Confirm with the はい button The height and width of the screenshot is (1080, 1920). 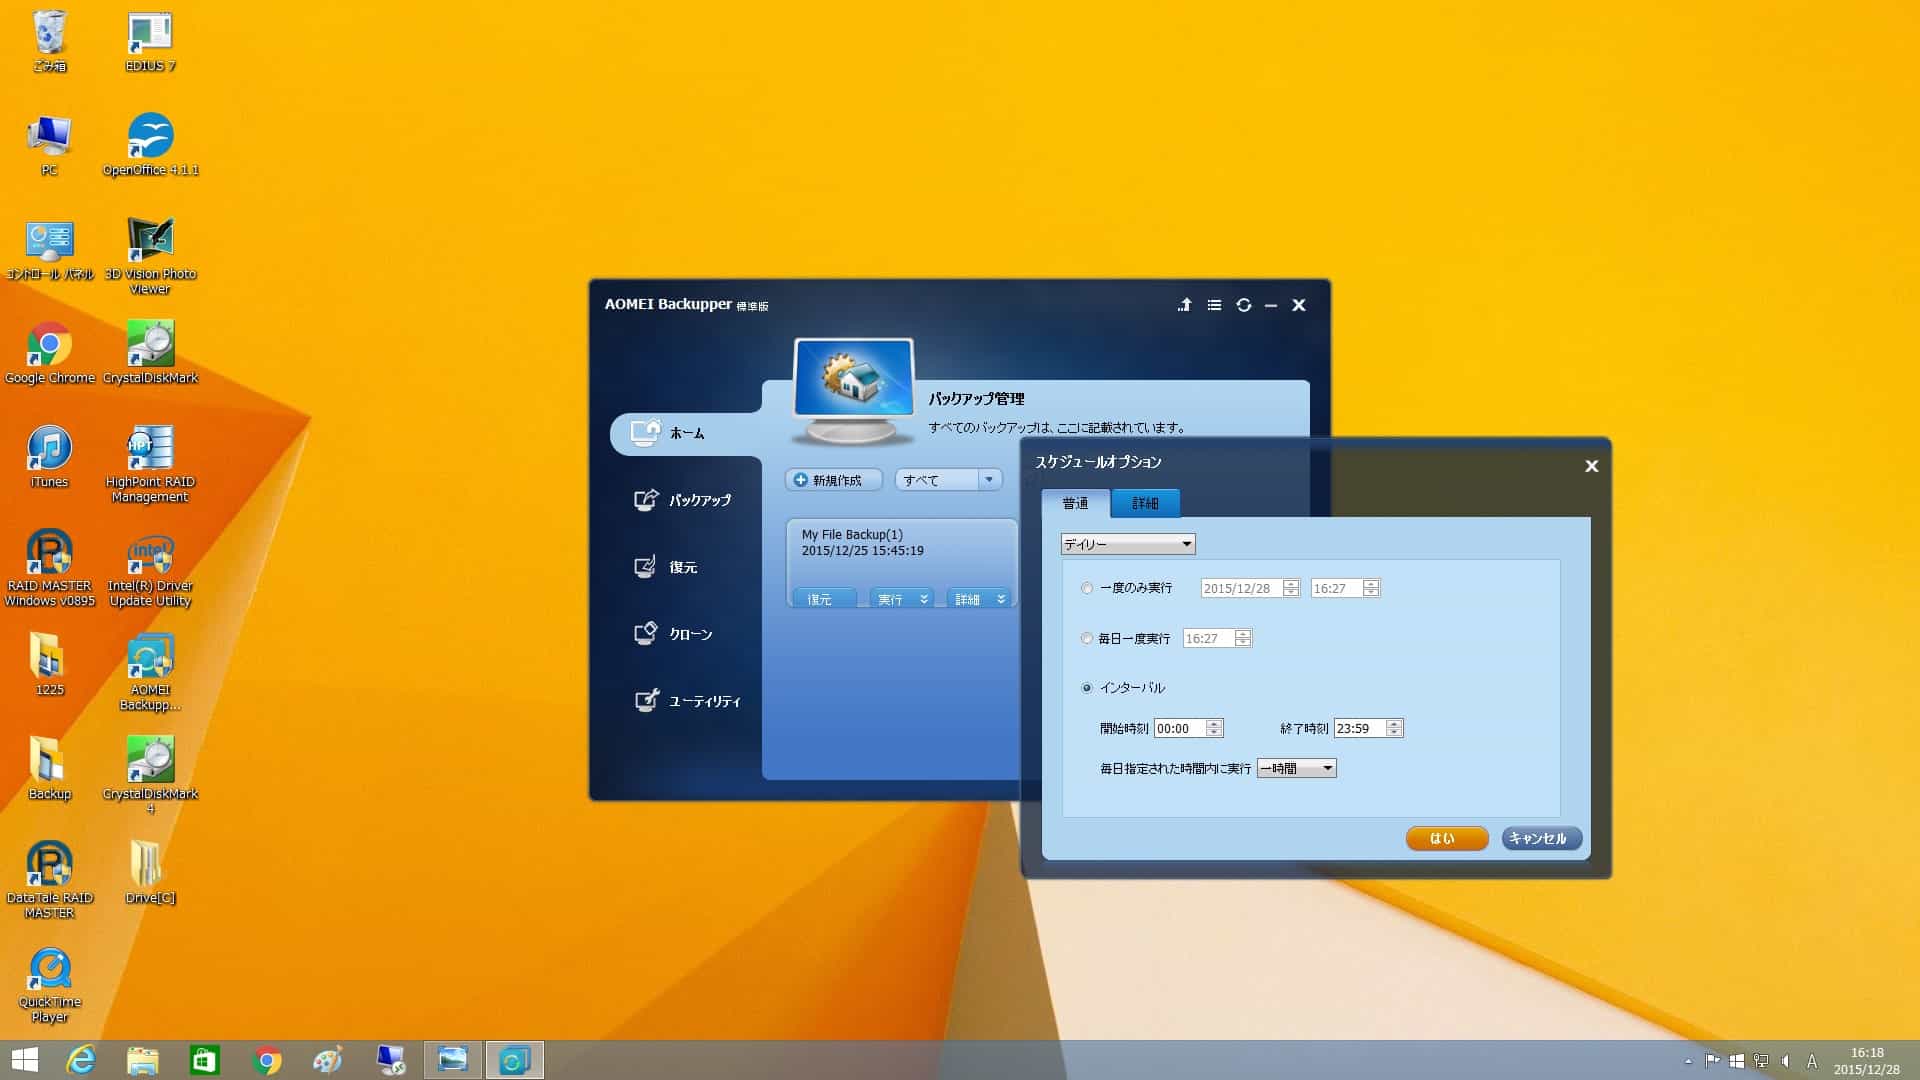pos(1447,838)
